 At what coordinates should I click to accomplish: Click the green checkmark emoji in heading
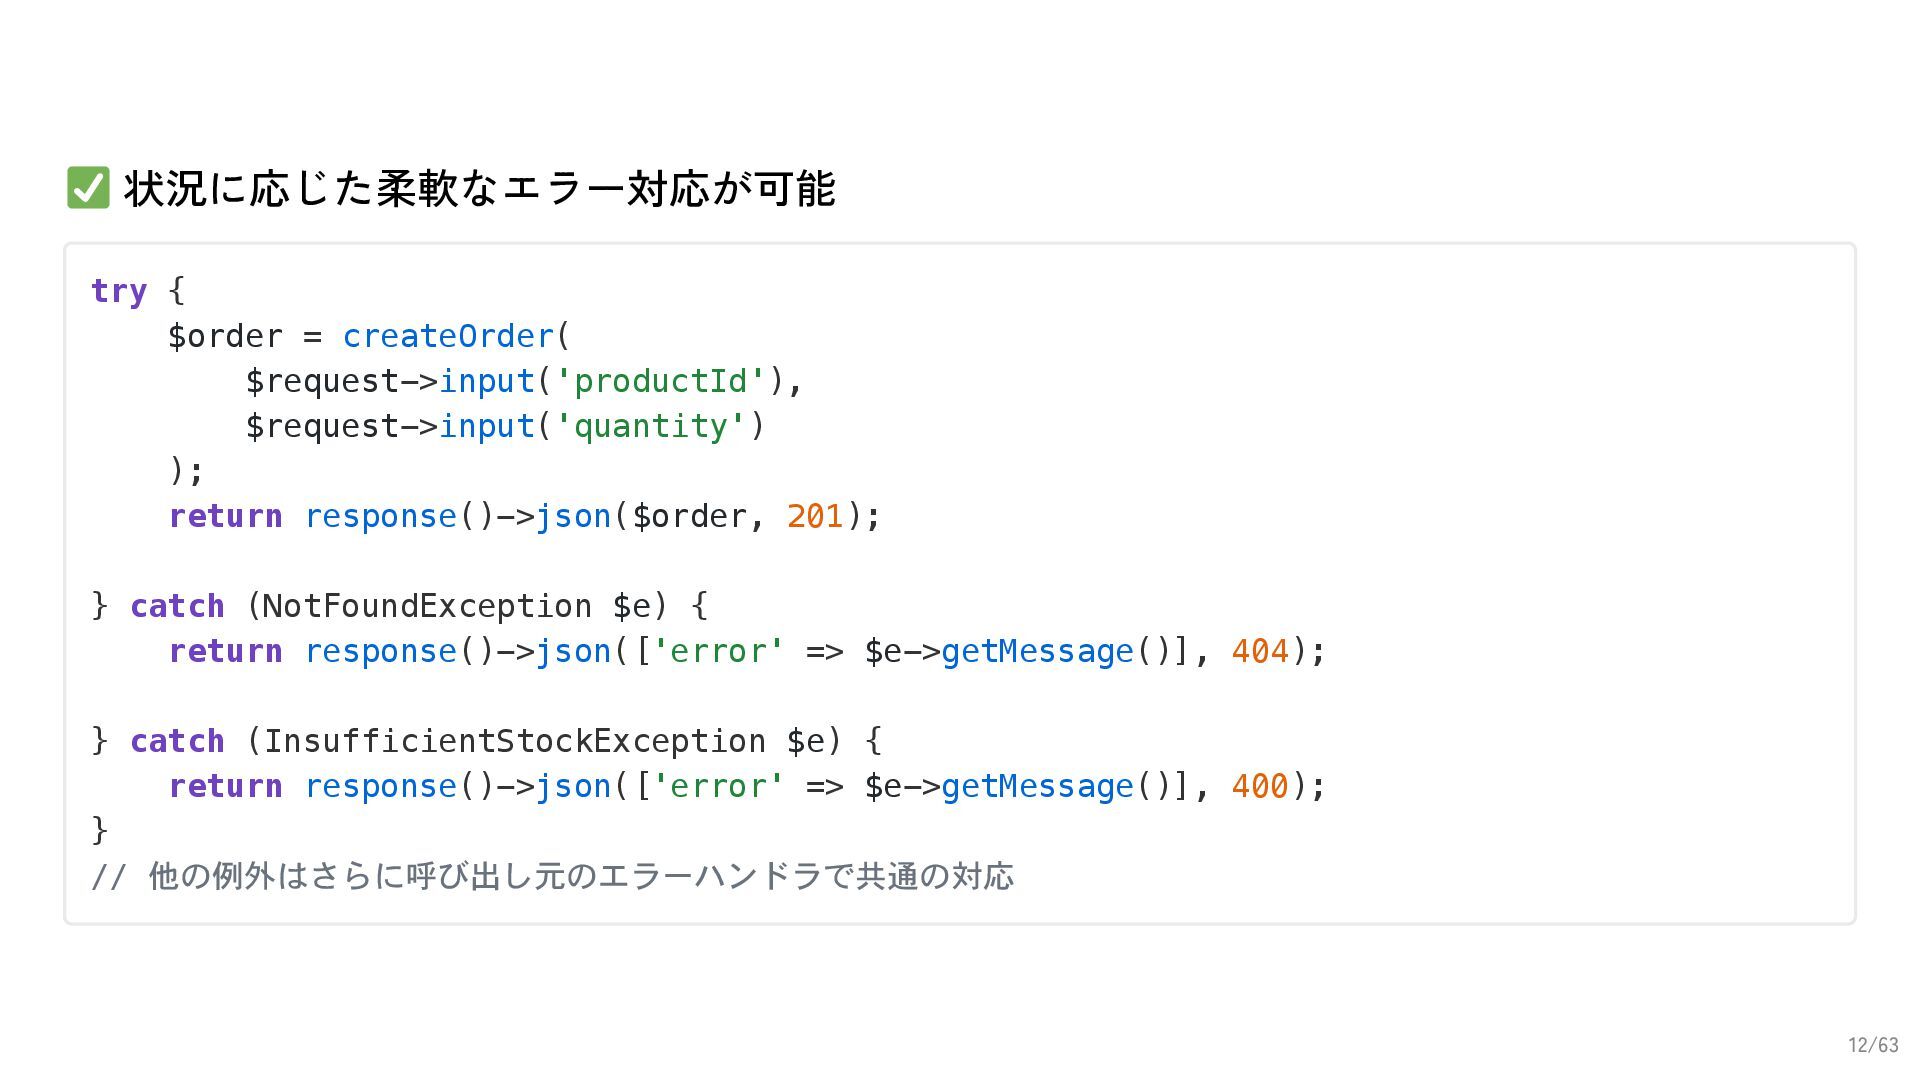point(88,188)
